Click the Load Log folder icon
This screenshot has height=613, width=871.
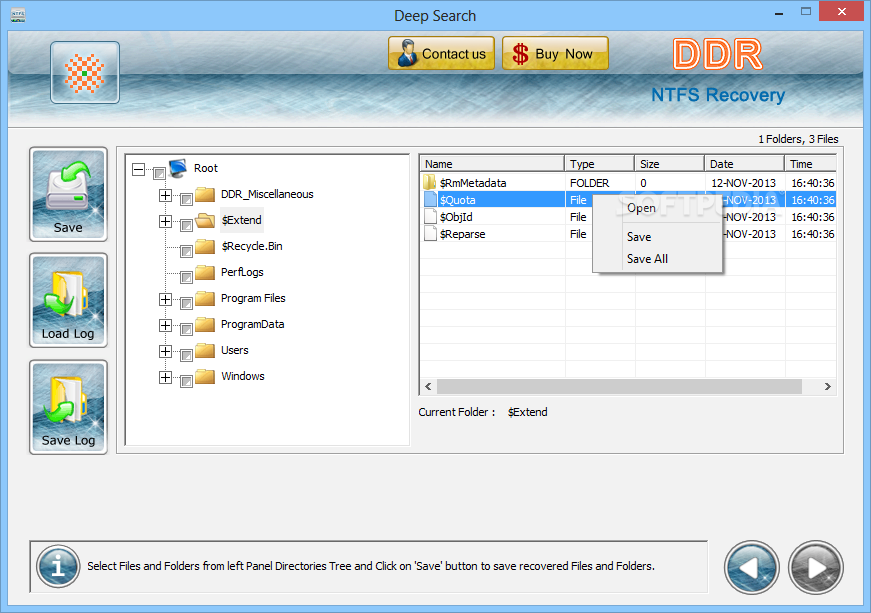[68, 300]
